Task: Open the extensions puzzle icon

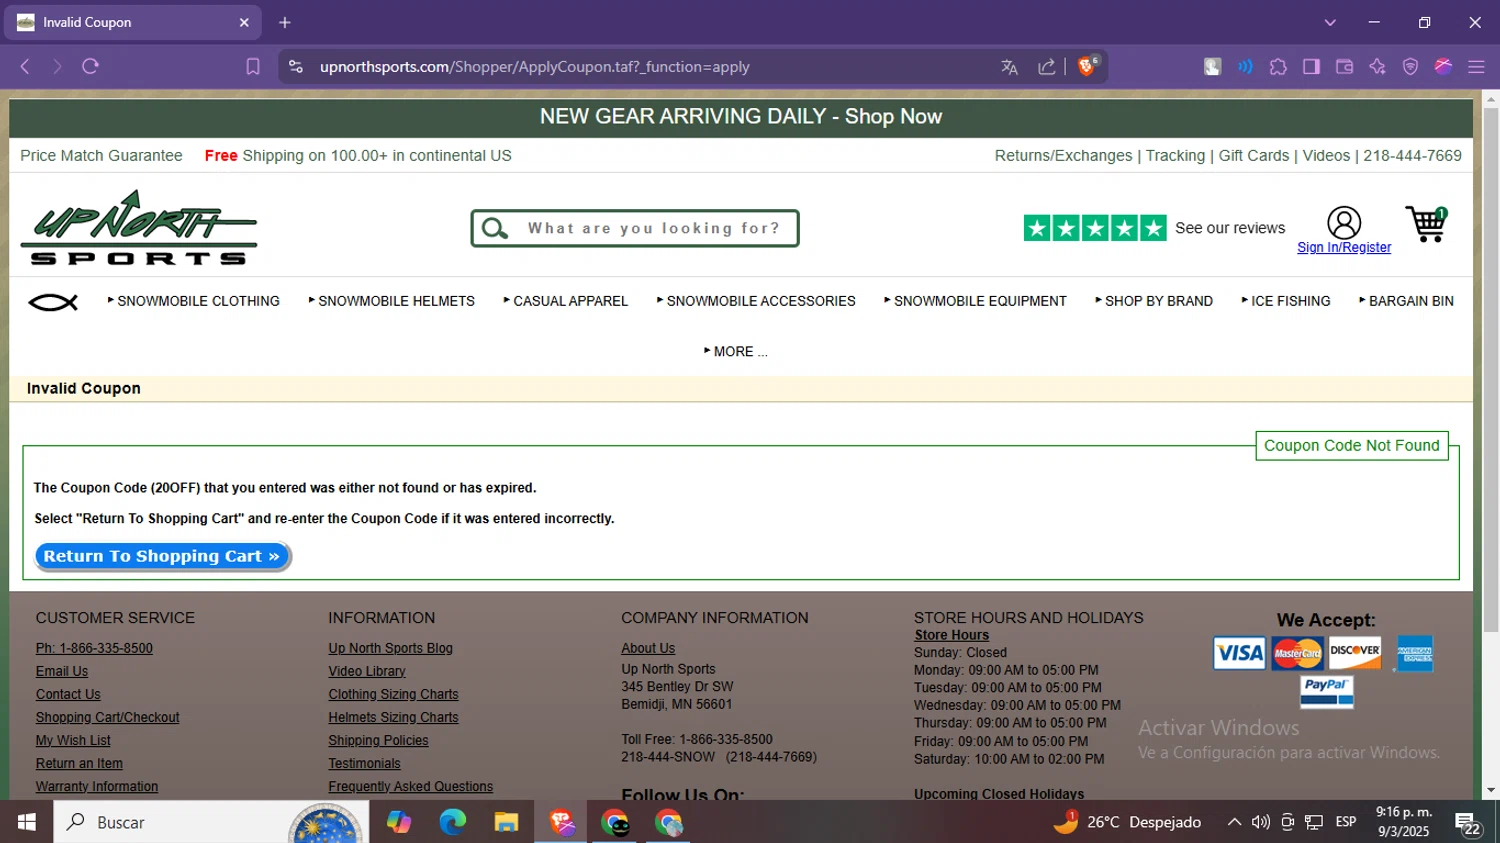Action: (1278, 67)
